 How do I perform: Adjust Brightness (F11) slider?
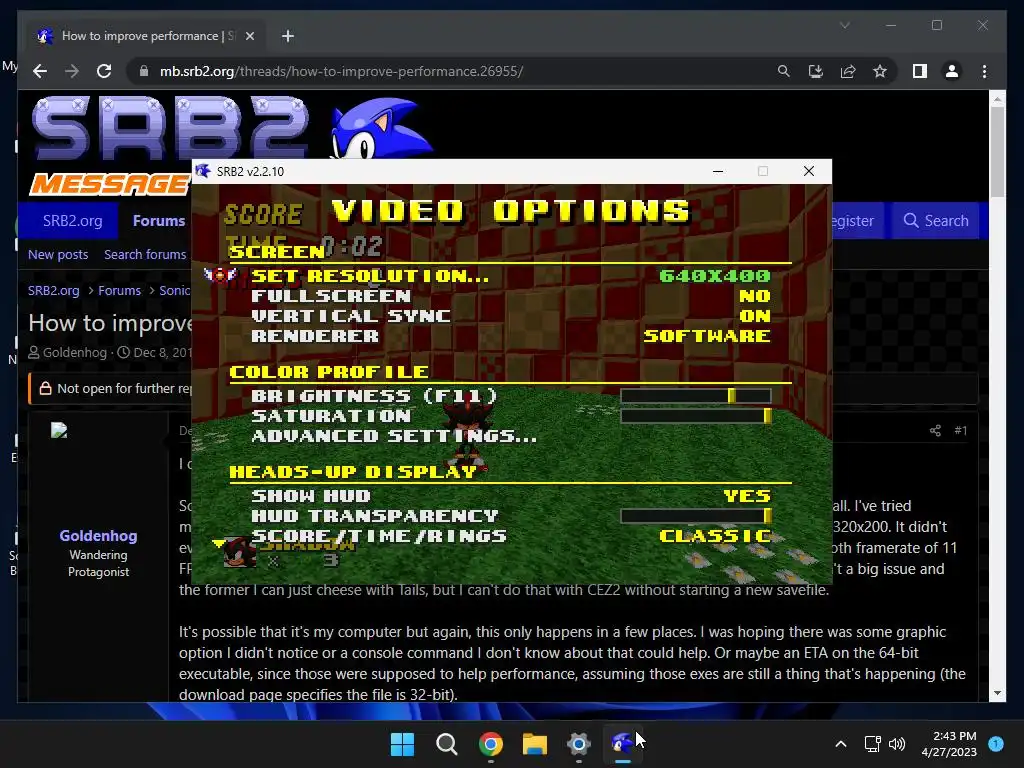(696, 396)
